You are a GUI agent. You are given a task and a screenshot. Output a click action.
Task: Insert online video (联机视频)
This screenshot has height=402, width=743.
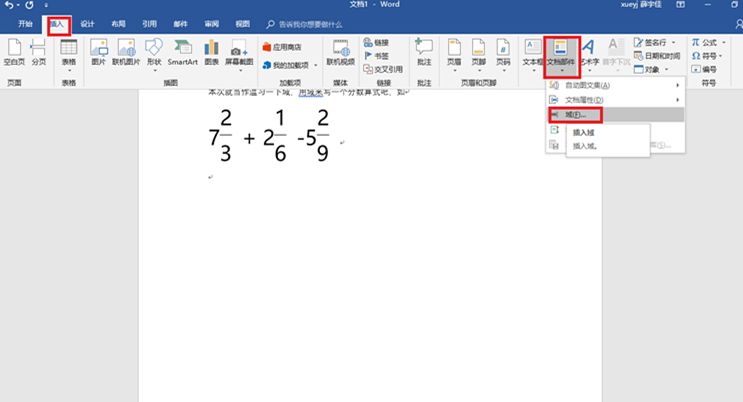click(x=341, y=53)
